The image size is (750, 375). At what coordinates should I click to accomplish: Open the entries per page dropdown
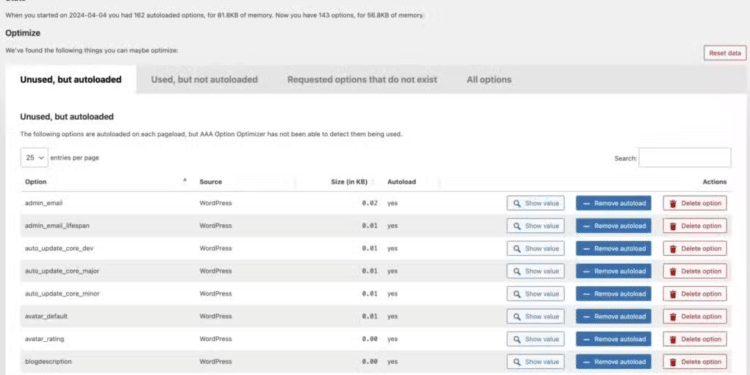[x=34, y=157]
